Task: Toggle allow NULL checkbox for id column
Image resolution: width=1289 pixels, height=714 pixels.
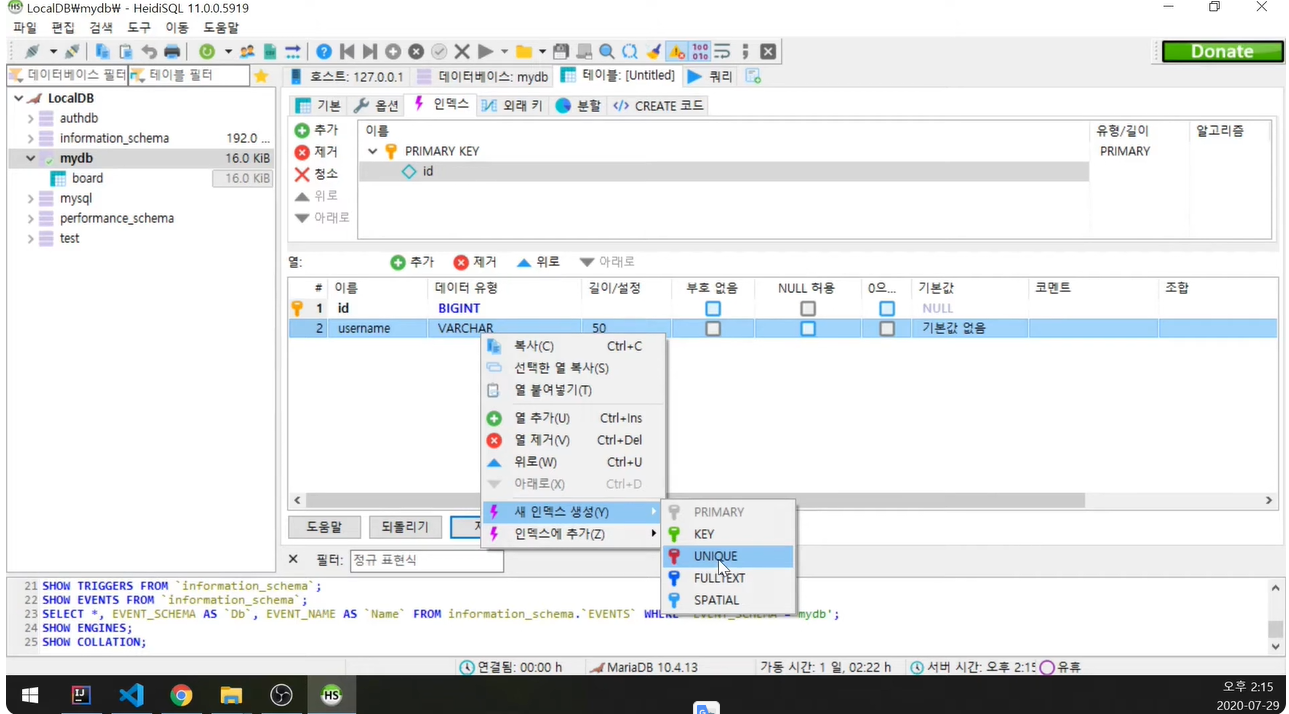Action: pyautogui.click(x=808, y=308)
